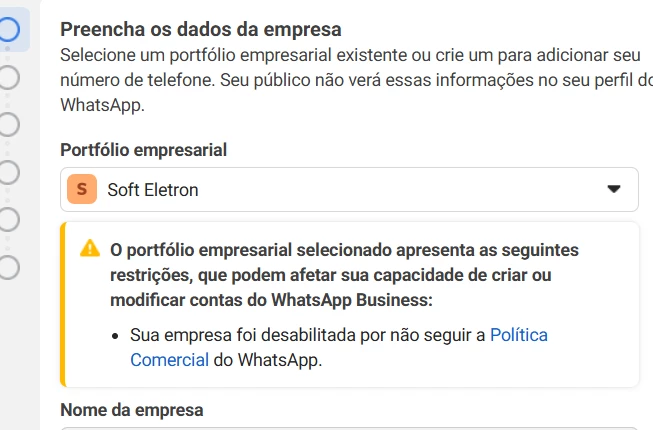Click the bold restriction warning message text
This screenshot has height=430, width=653.
tap(344, 275)
